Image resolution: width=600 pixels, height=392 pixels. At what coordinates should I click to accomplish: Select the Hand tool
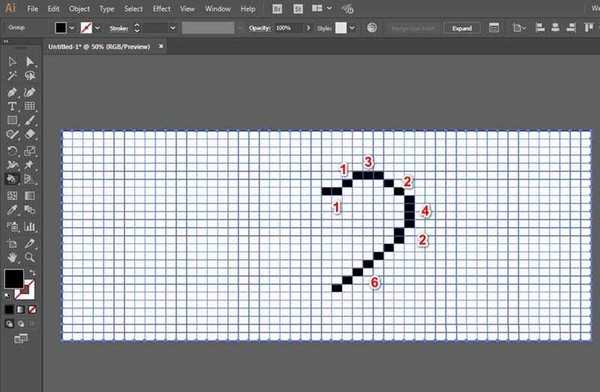pos(12,257)
